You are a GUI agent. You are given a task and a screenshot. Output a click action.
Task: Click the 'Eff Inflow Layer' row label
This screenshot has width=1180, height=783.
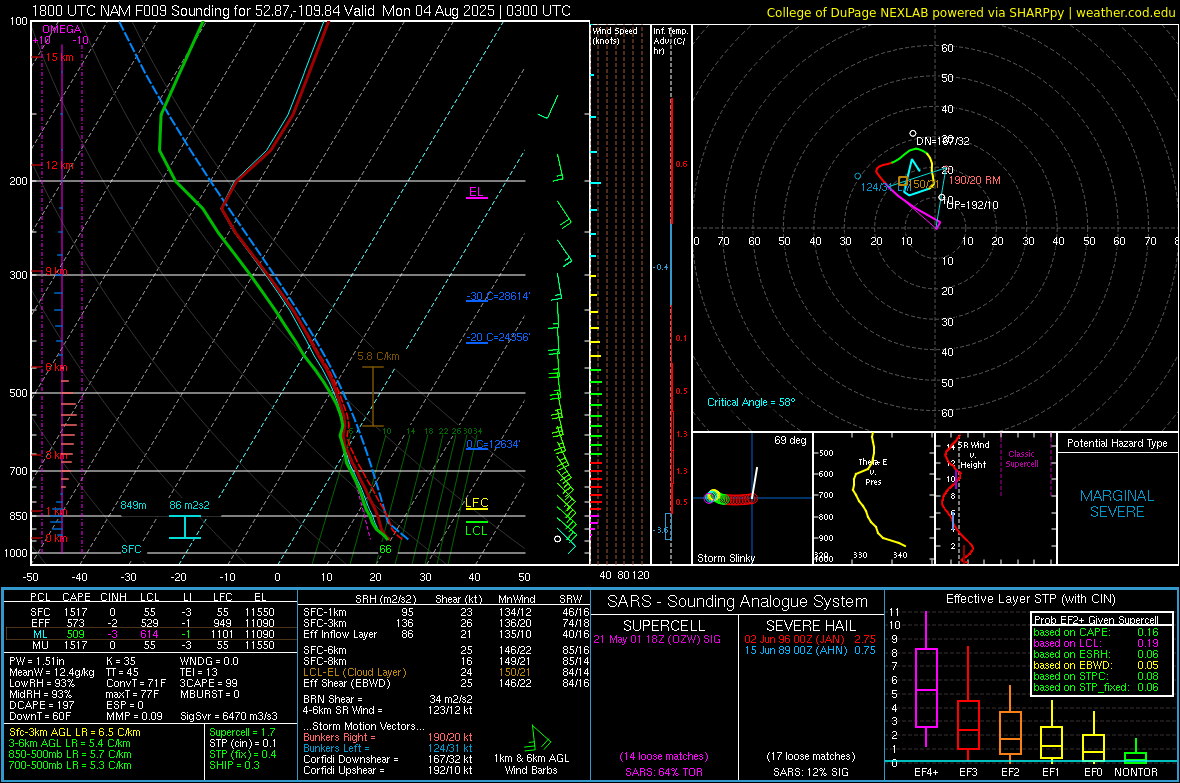pyautogui.click(x=341, y=634)
